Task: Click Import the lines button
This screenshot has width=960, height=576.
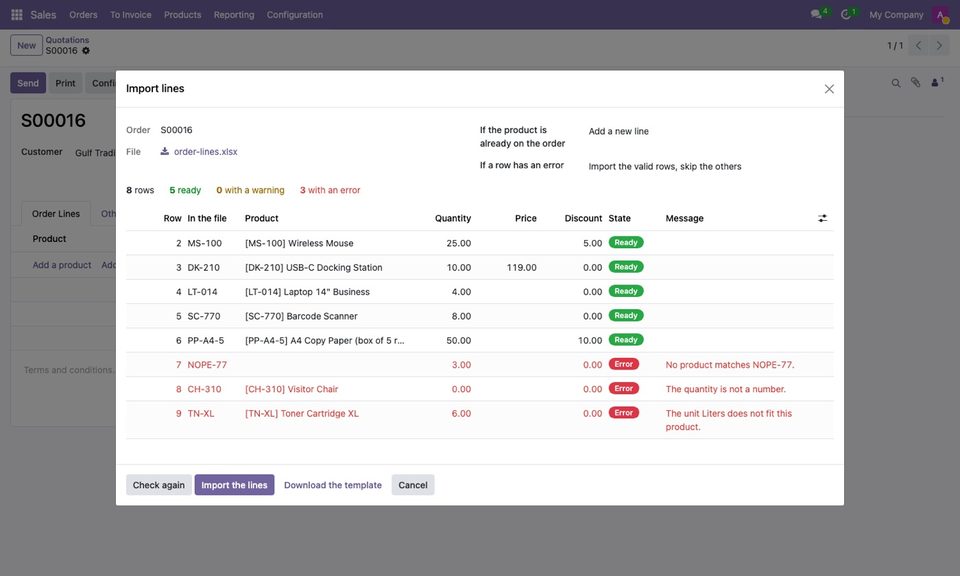Action: click(x=234, y=485)
